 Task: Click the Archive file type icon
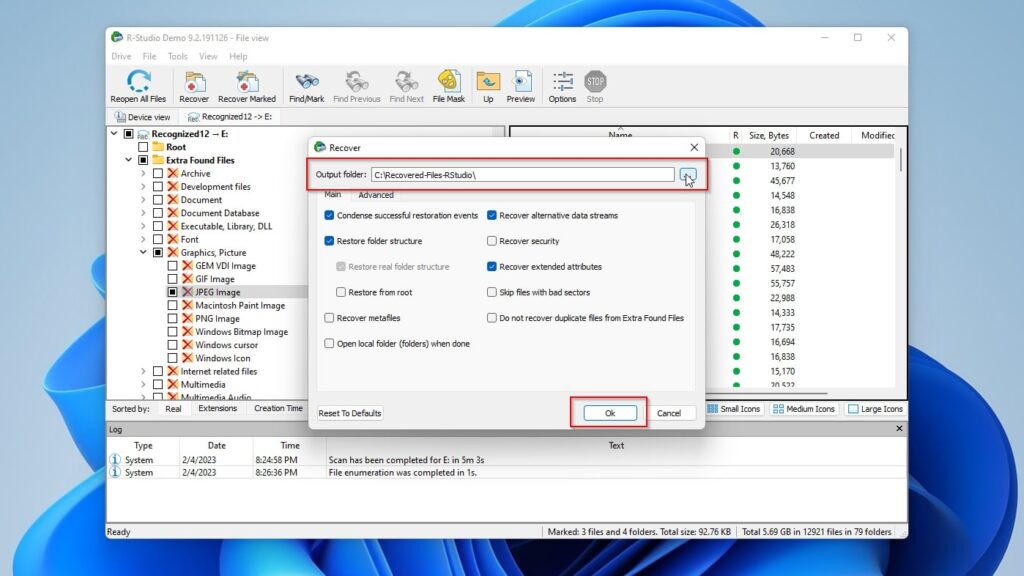(173, 173)
